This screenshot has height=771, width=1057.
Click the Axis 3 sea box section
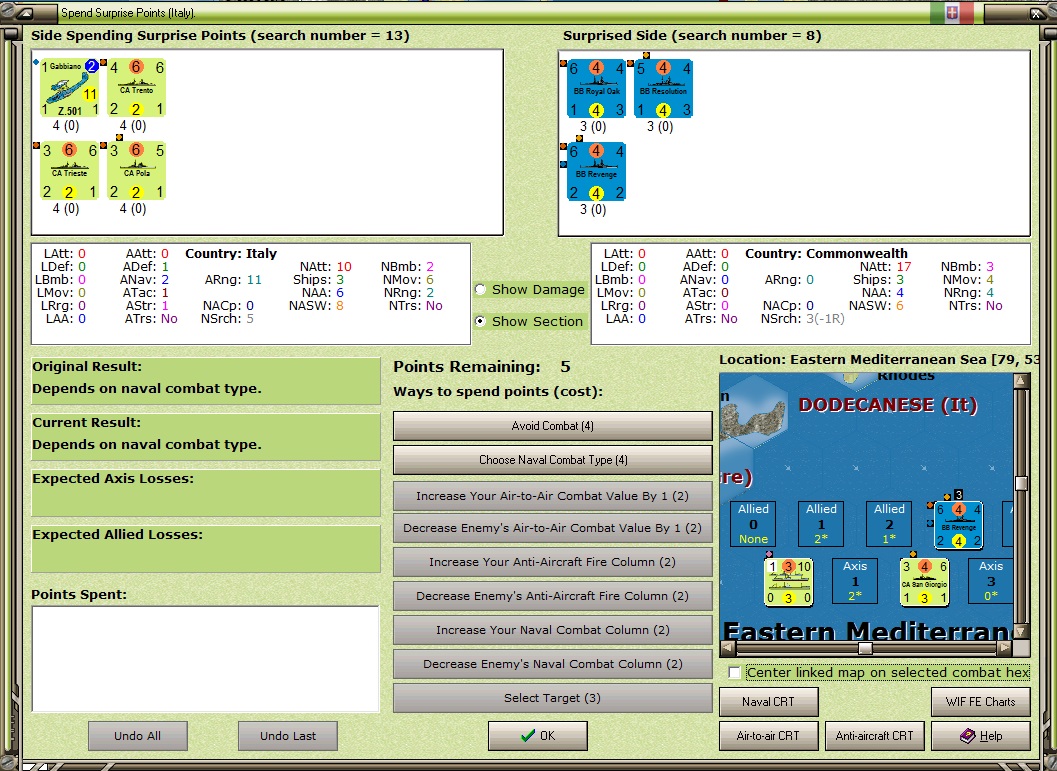coord(990,580)
